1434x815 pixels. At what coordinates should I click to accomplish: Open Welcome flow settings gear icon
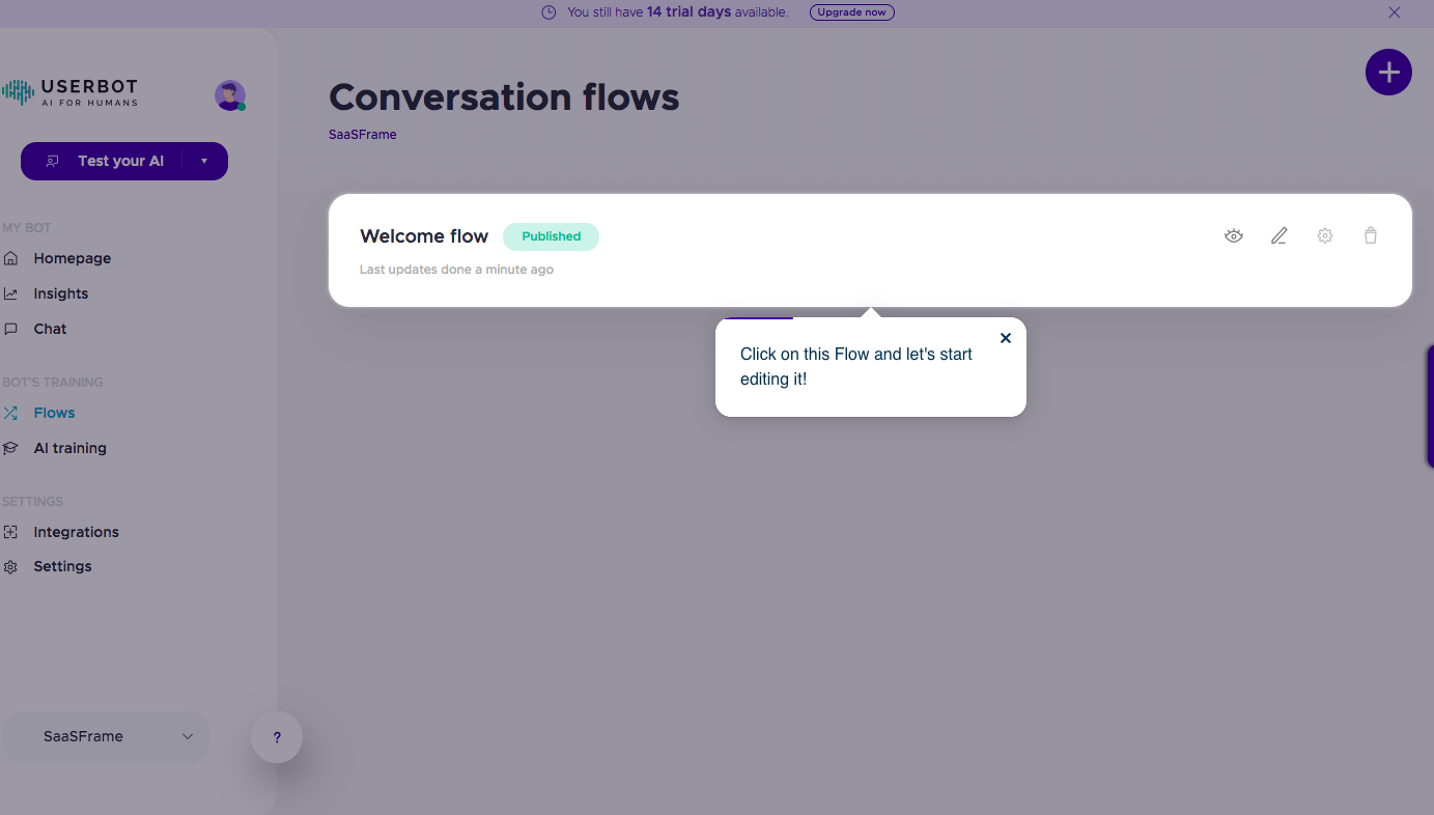point(1325,236)
